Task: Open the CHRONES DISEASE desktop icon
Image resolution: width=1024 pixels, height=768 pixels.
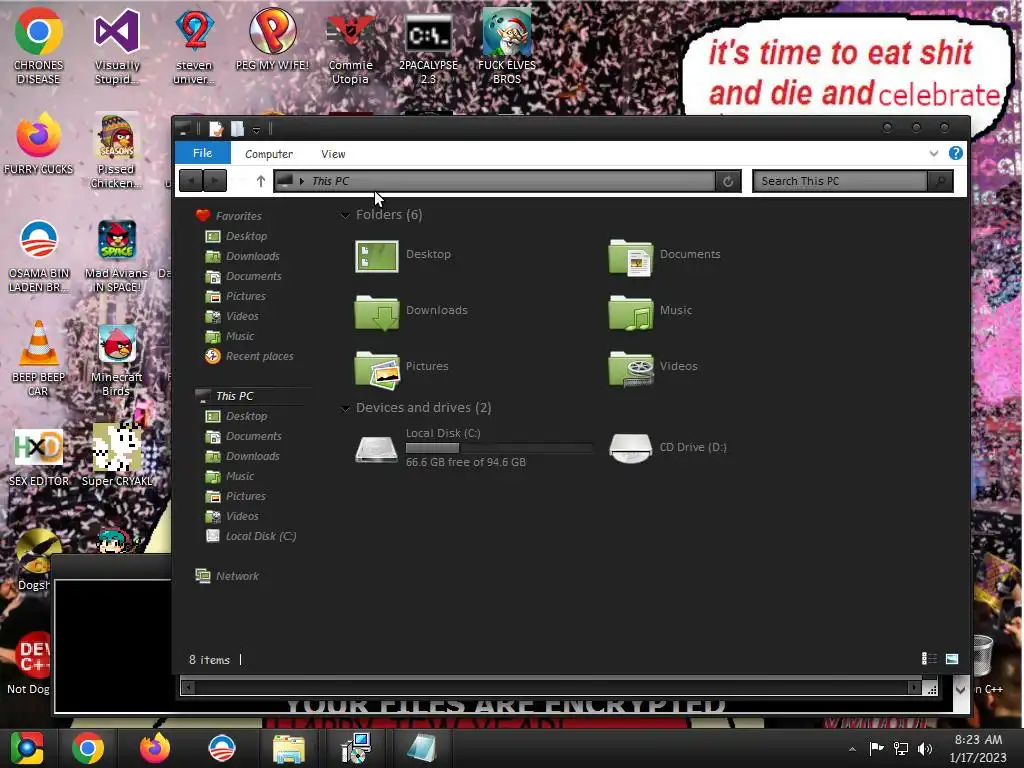Action: point(38,47)
